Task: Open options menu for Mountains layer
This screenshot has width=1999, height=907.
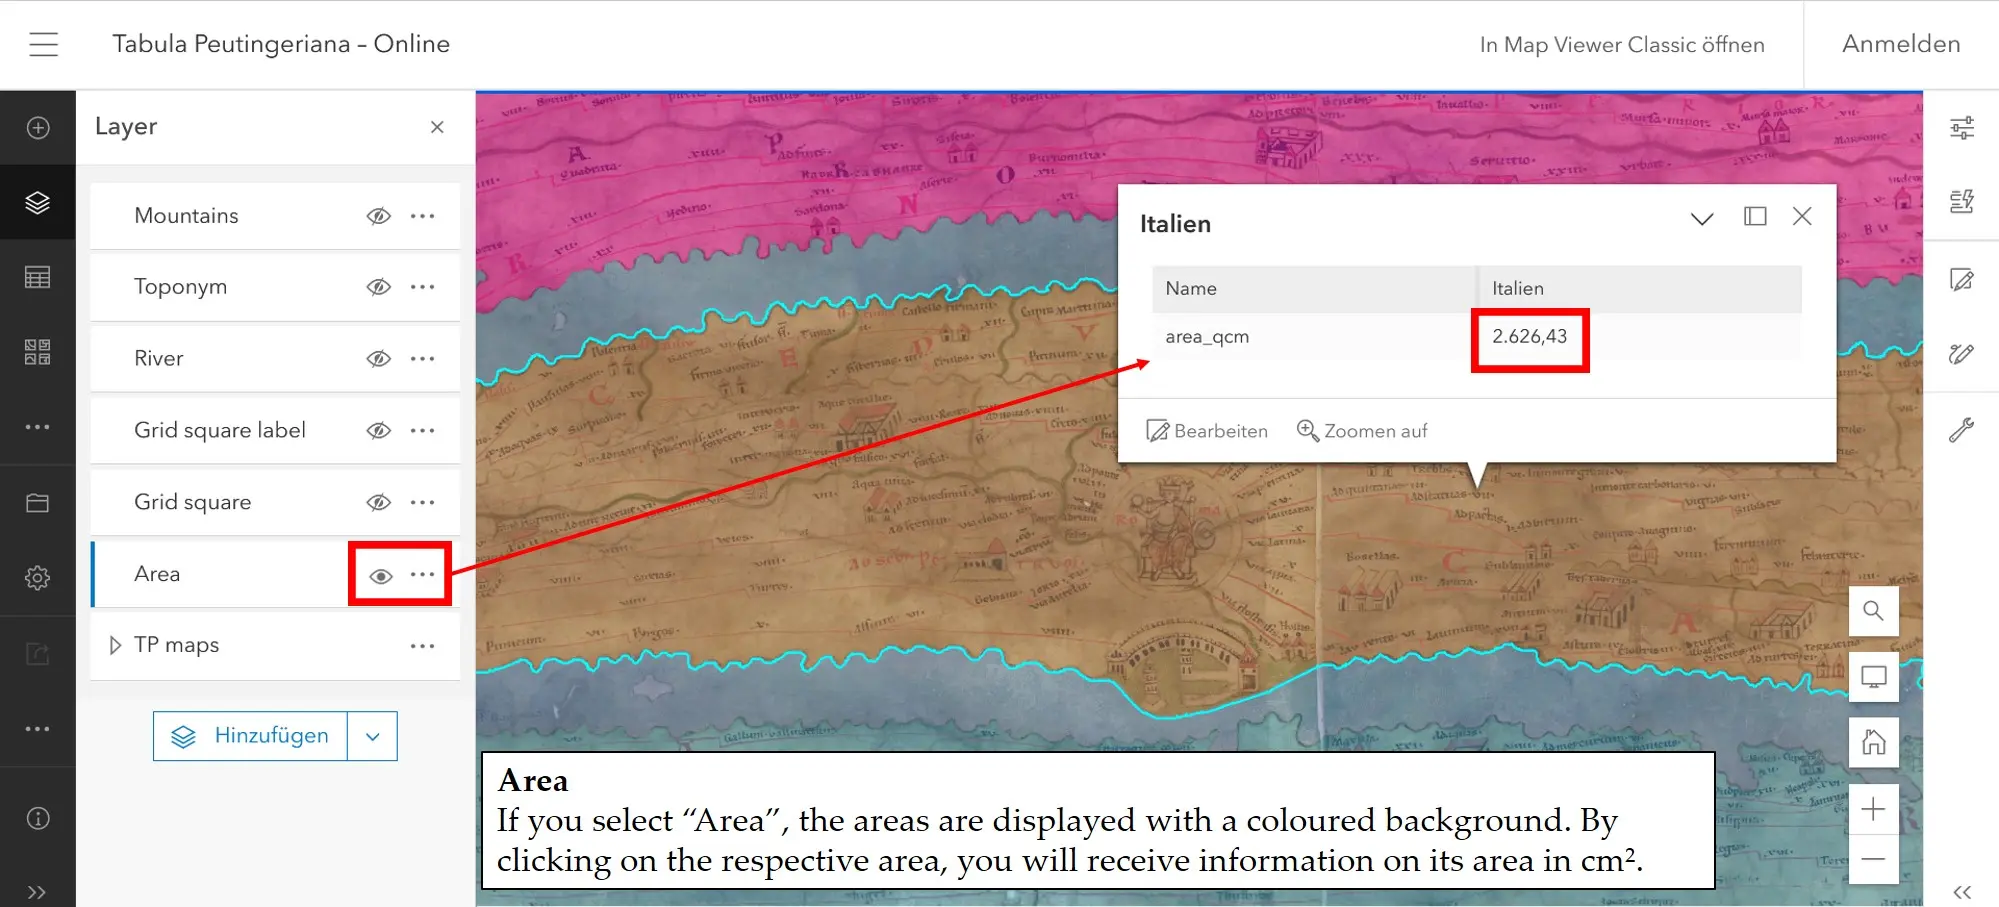Action: 423,216
